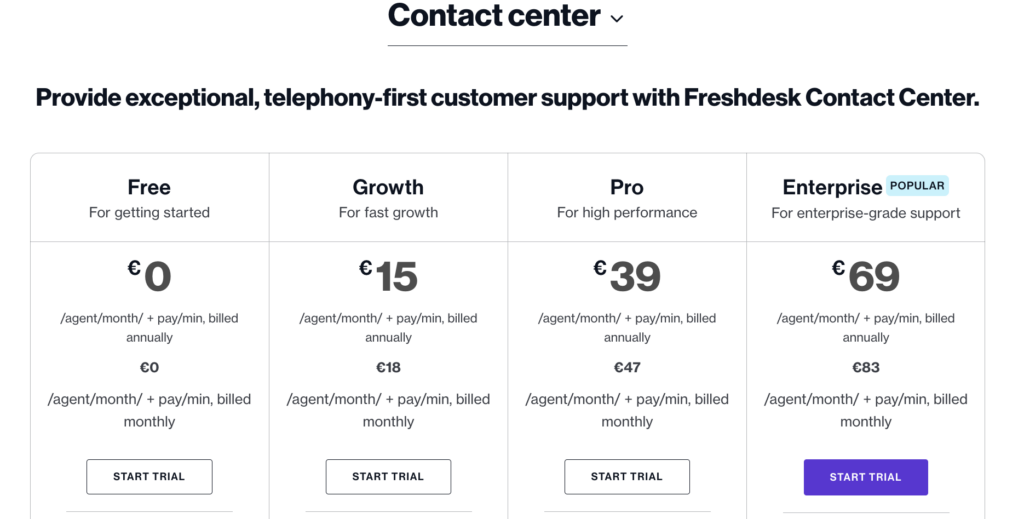Click the €15 annual Growth price

point(389,276)
